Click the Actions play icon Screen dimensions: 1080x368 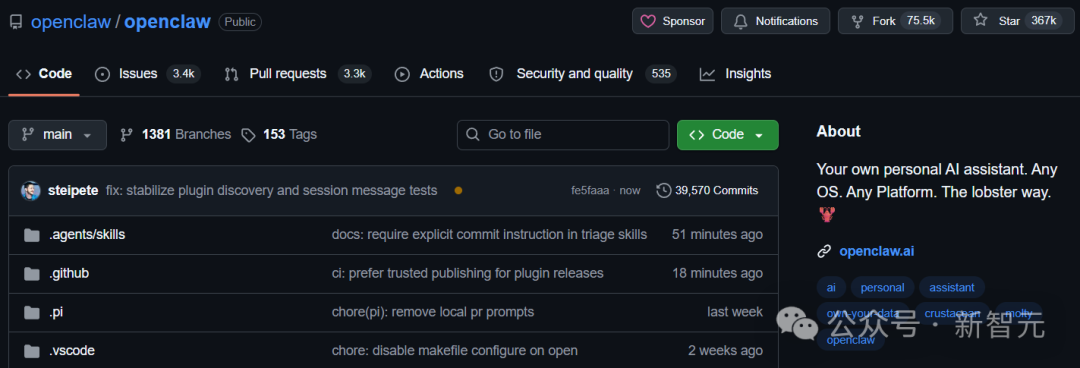(x=402, y=74)
